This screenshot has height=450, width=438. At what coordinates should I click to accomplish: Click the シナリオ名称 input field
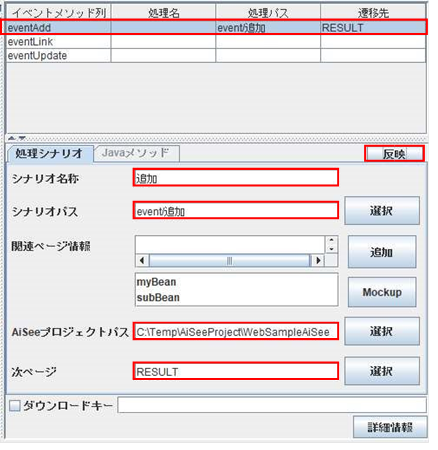coord(236,178)
